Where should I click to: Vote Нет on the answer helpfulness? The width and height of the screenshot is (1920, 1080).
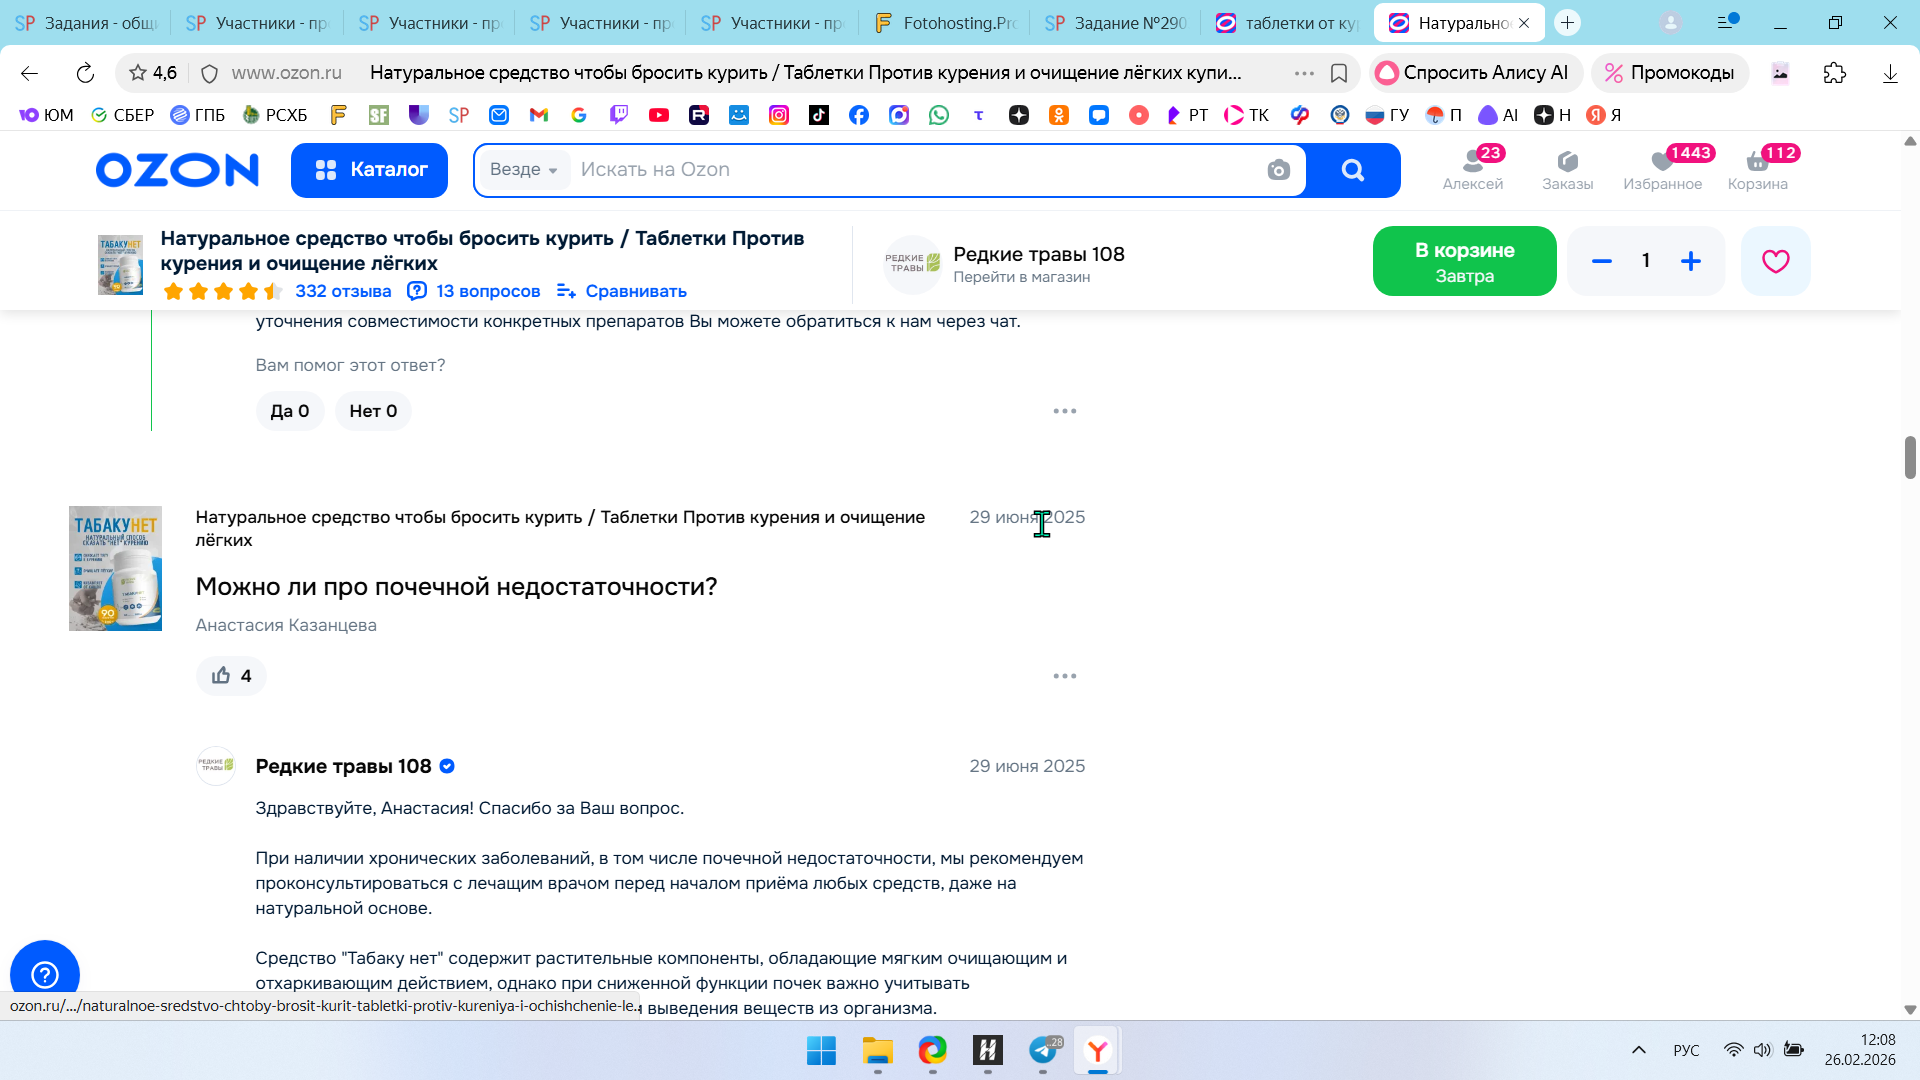373,411
